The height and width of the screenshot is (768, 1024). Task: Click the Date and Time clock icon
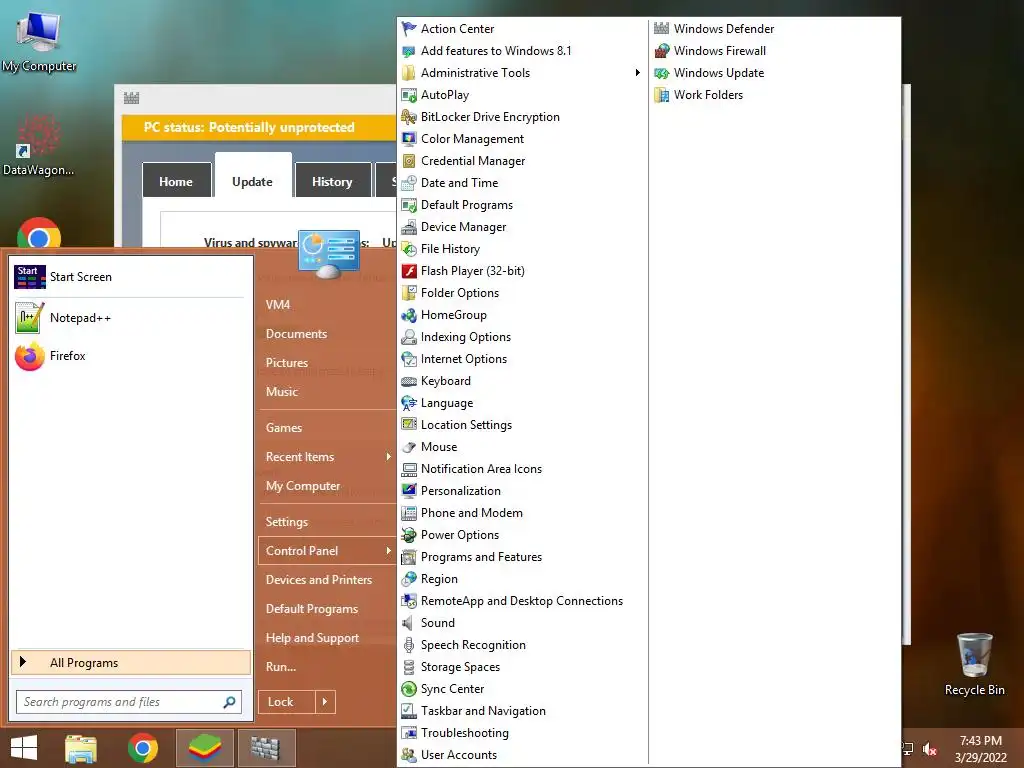409,183
